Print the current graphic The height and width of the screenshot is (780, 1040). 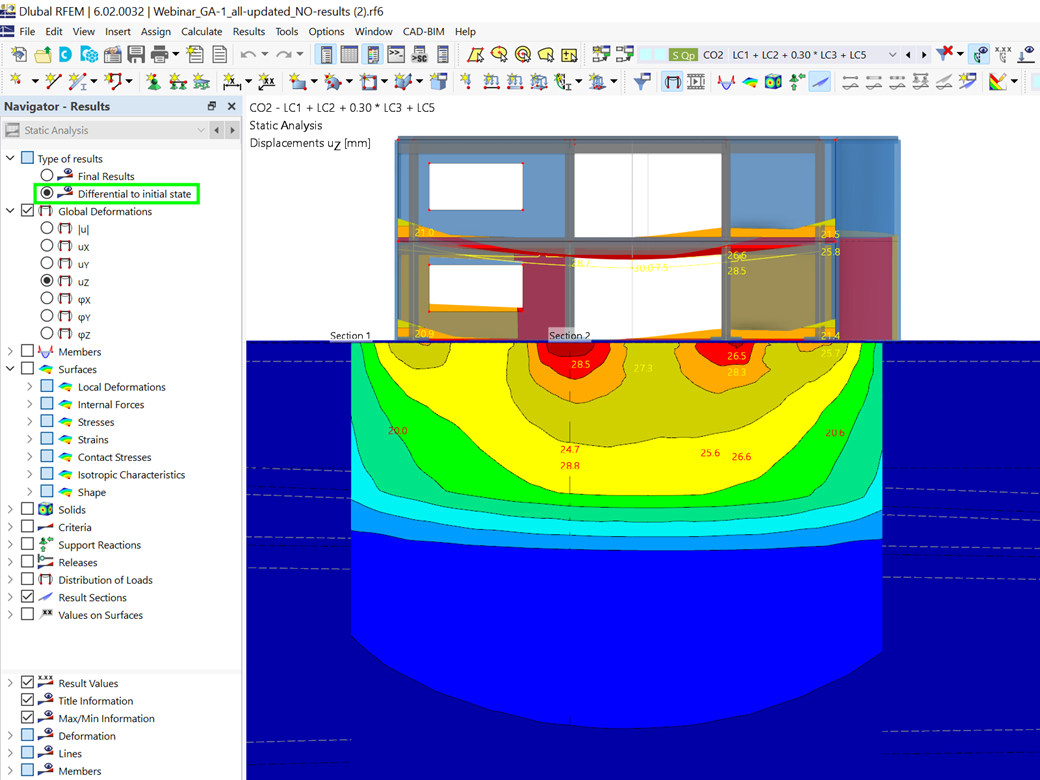(x=159, y=54)
